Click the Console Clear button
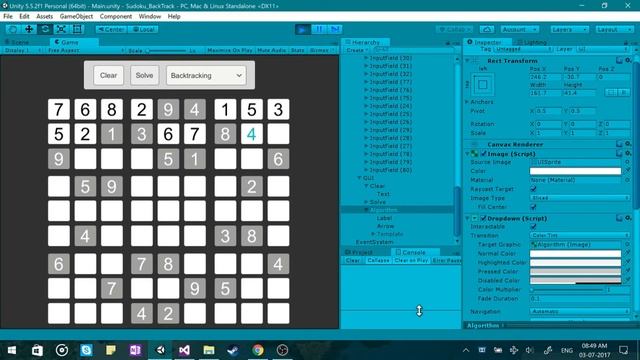Screen dimensions: 640x360 353,260
